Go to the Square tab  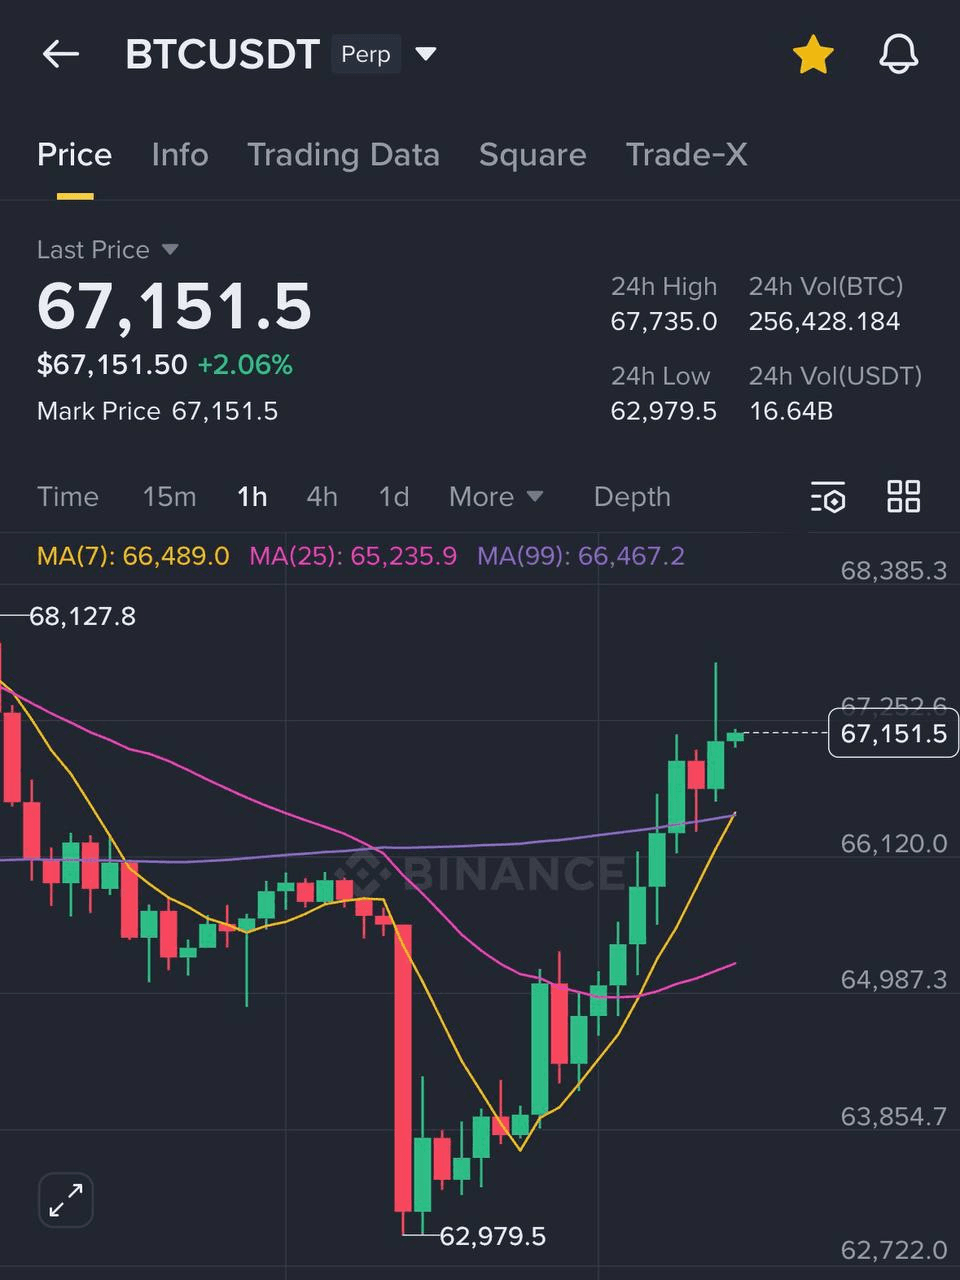(532, 155)
